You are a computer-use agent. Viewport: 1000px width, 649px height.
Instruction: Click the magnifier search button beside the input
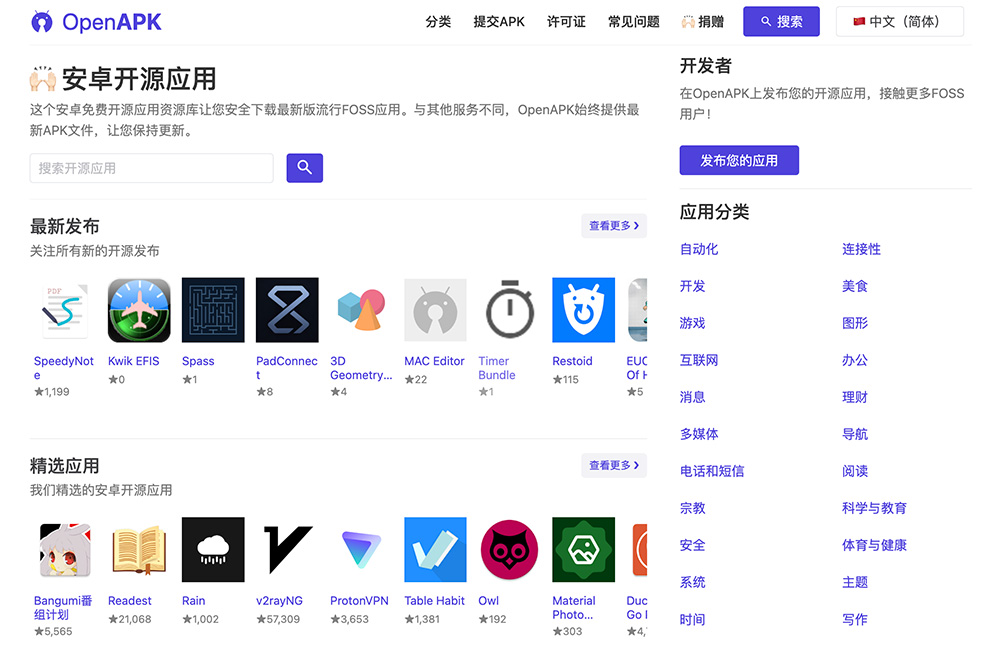(304, 168)
